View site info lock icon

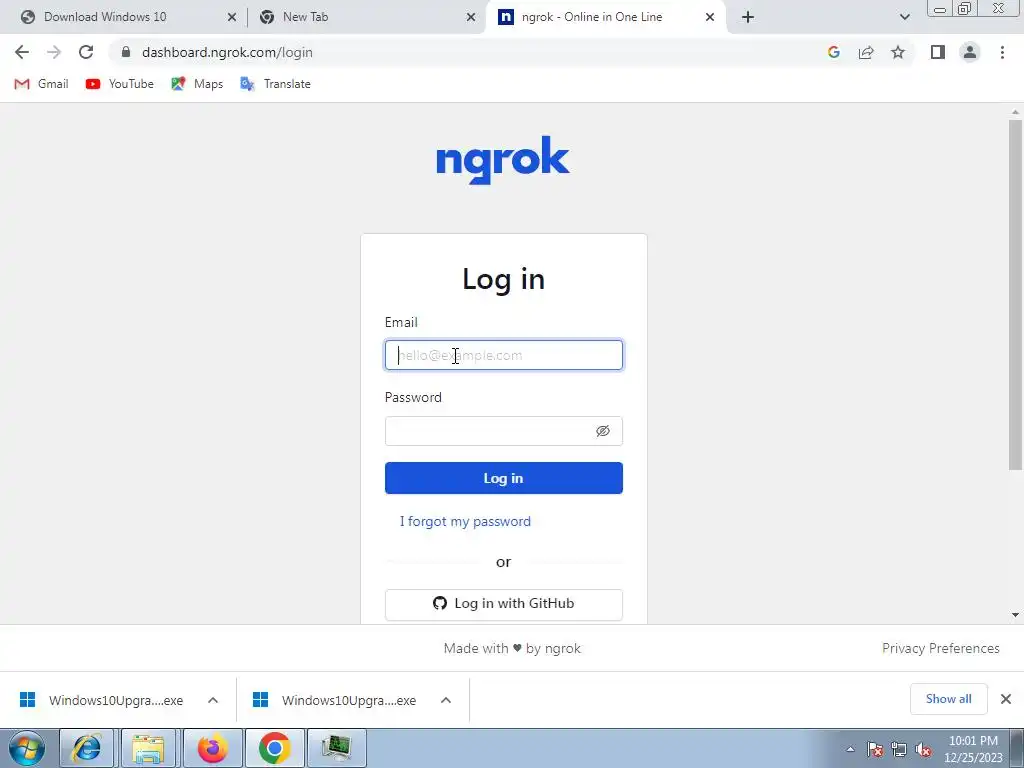[126, 52]
